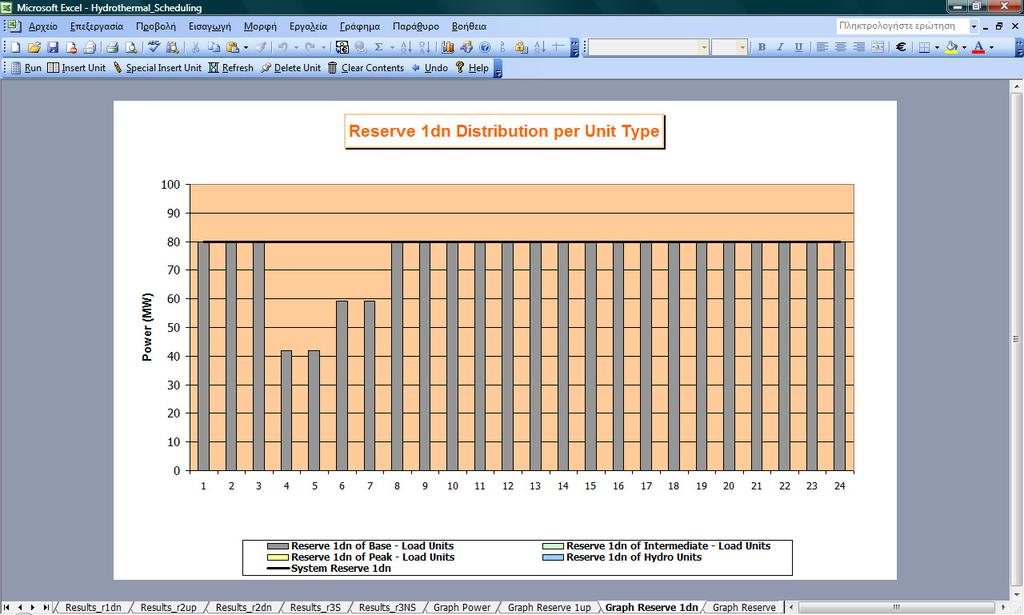
Task: Click the Insert Unit button
Action: click(x=76, y=68)
